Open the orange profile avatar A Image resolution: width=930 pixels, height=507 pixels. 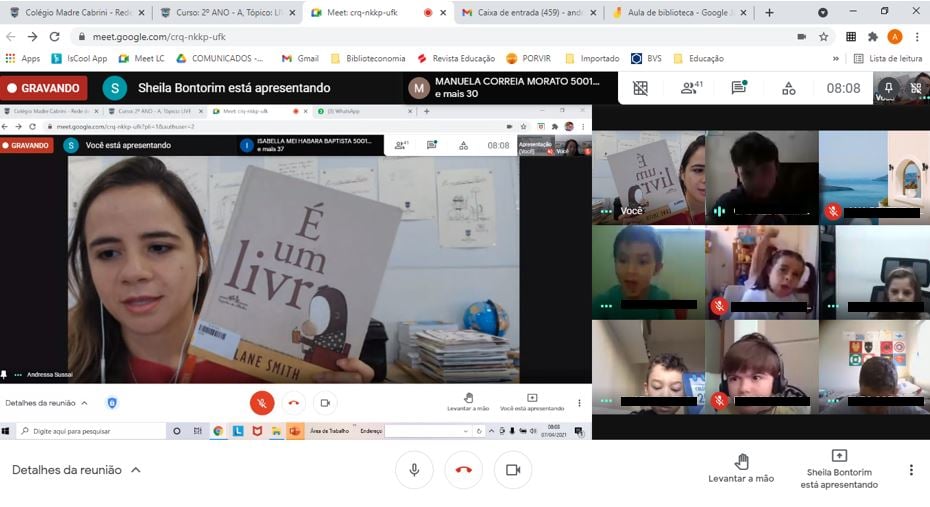point(894,37)
